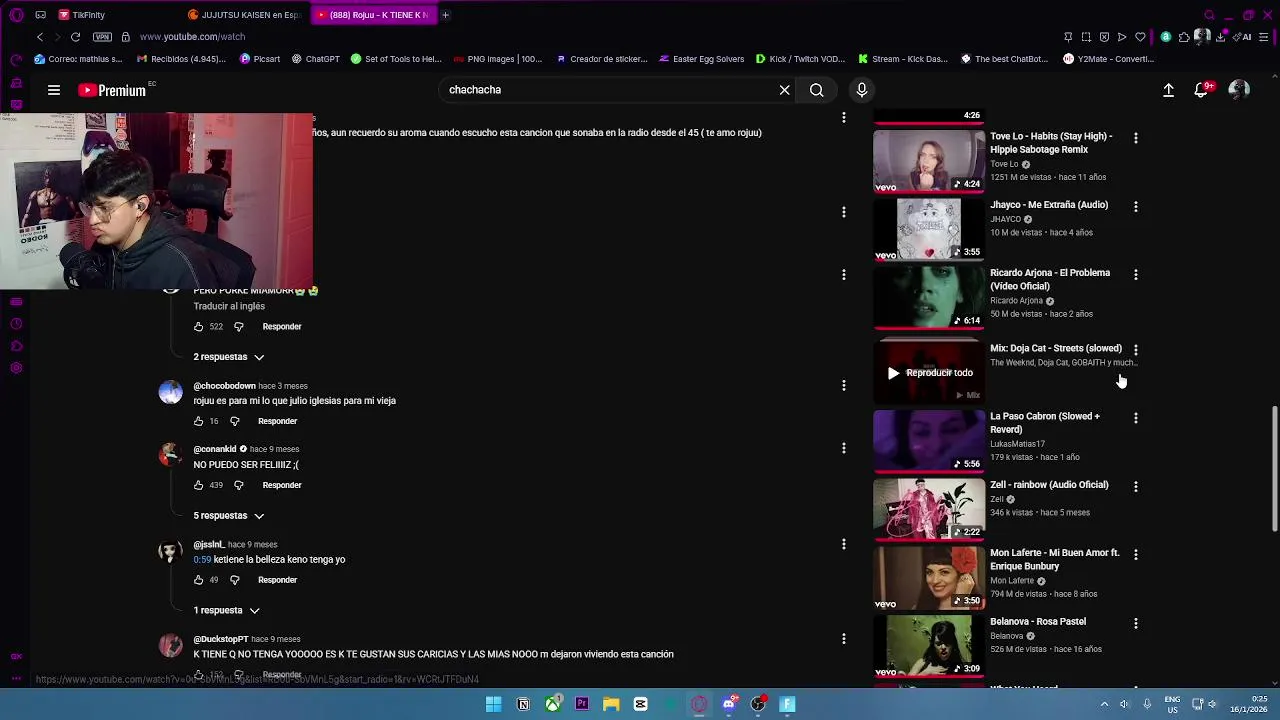1280x720 pixels.
Task: Open the browser AI assistant button
Action: [x=1243, y=37]
